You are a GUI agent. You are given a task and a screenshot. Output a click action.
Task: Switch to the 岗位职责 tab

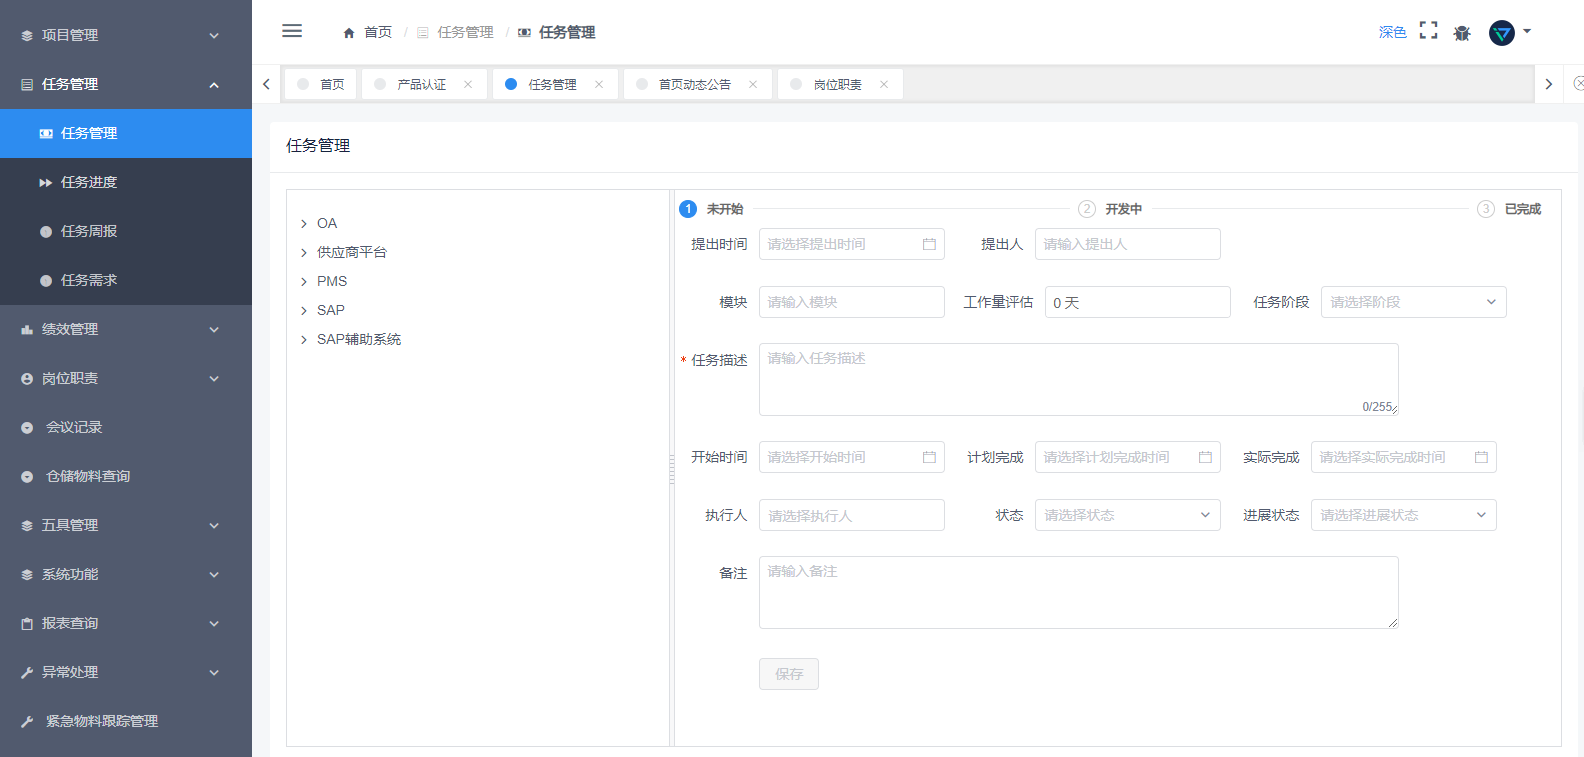point(838,84)
